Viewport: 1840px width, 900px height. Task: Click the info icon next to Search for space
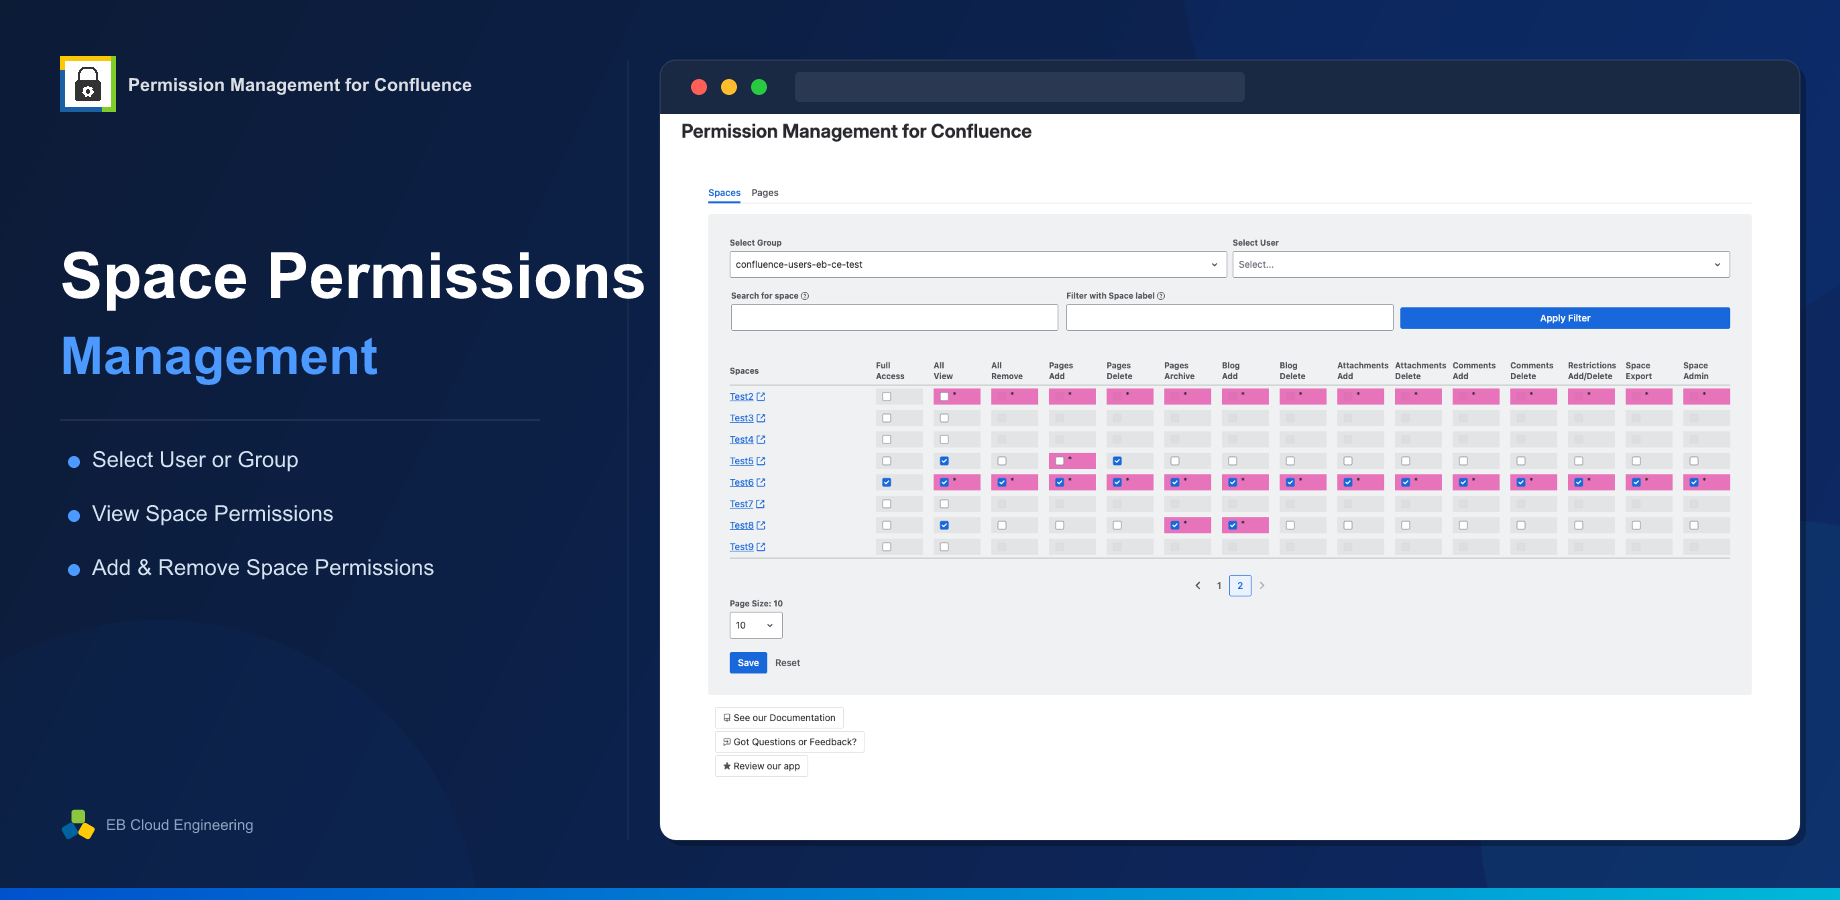point(805,296)
